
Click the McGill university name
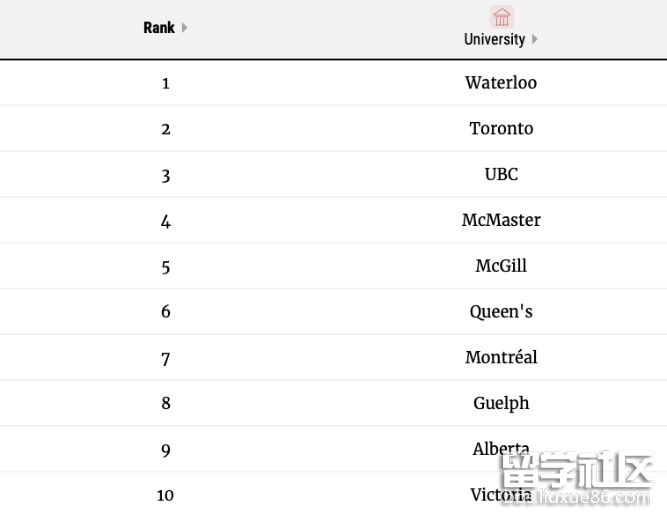[x=501, y=266]
